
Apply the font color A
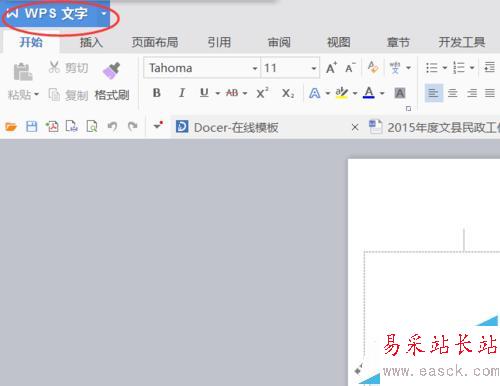pos(369,93)
